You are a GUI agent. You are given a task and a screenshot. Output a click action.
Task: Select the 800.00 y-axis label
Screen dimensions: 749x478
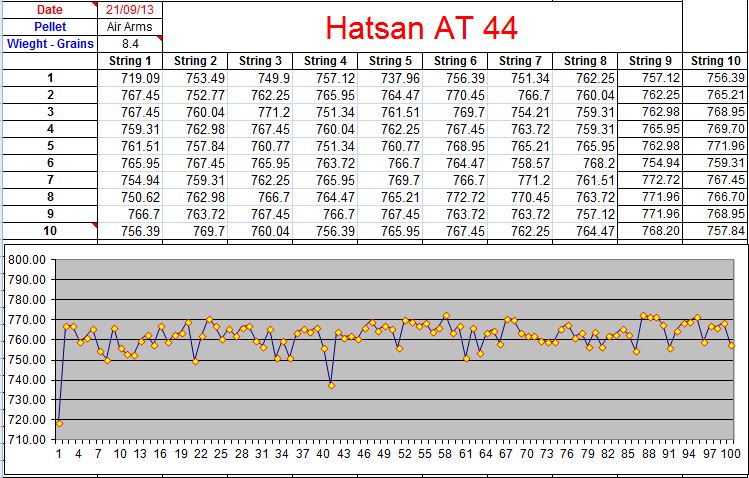pyautogui.click(x=27, y=260)
